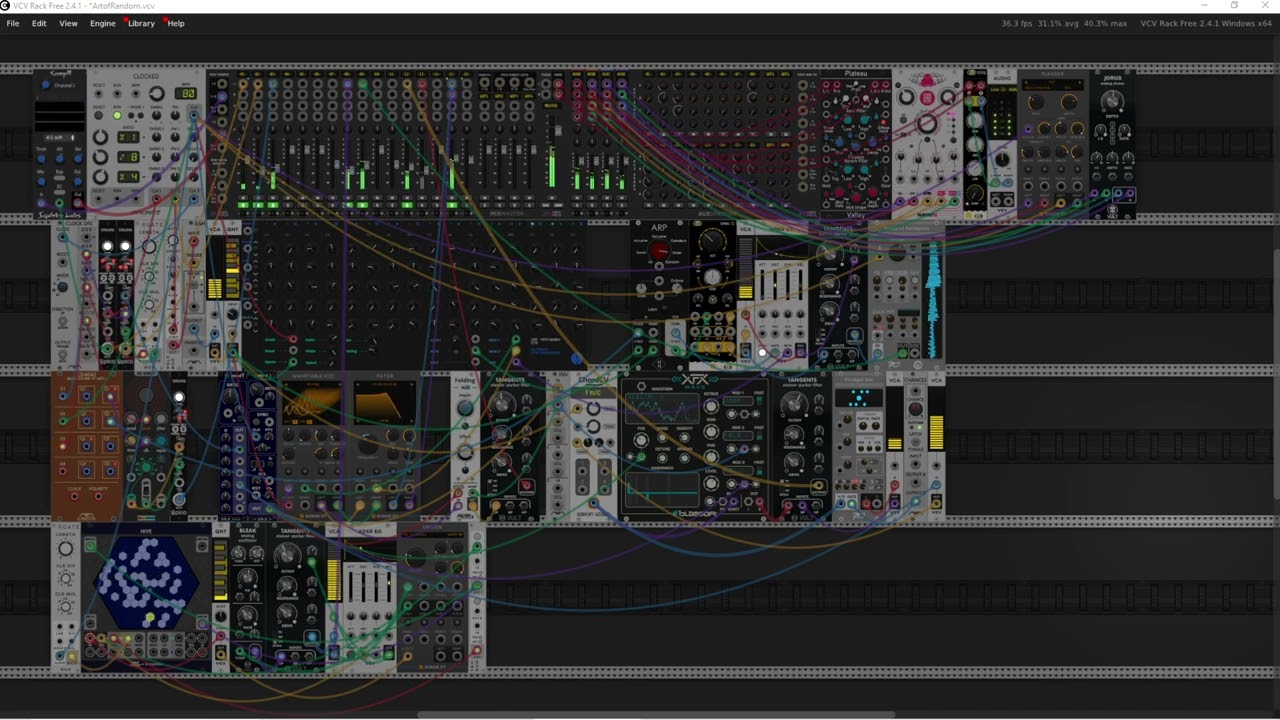
Task: Click the blue-cabled input jack on MixMaster track 3
Action: (272, 84)
